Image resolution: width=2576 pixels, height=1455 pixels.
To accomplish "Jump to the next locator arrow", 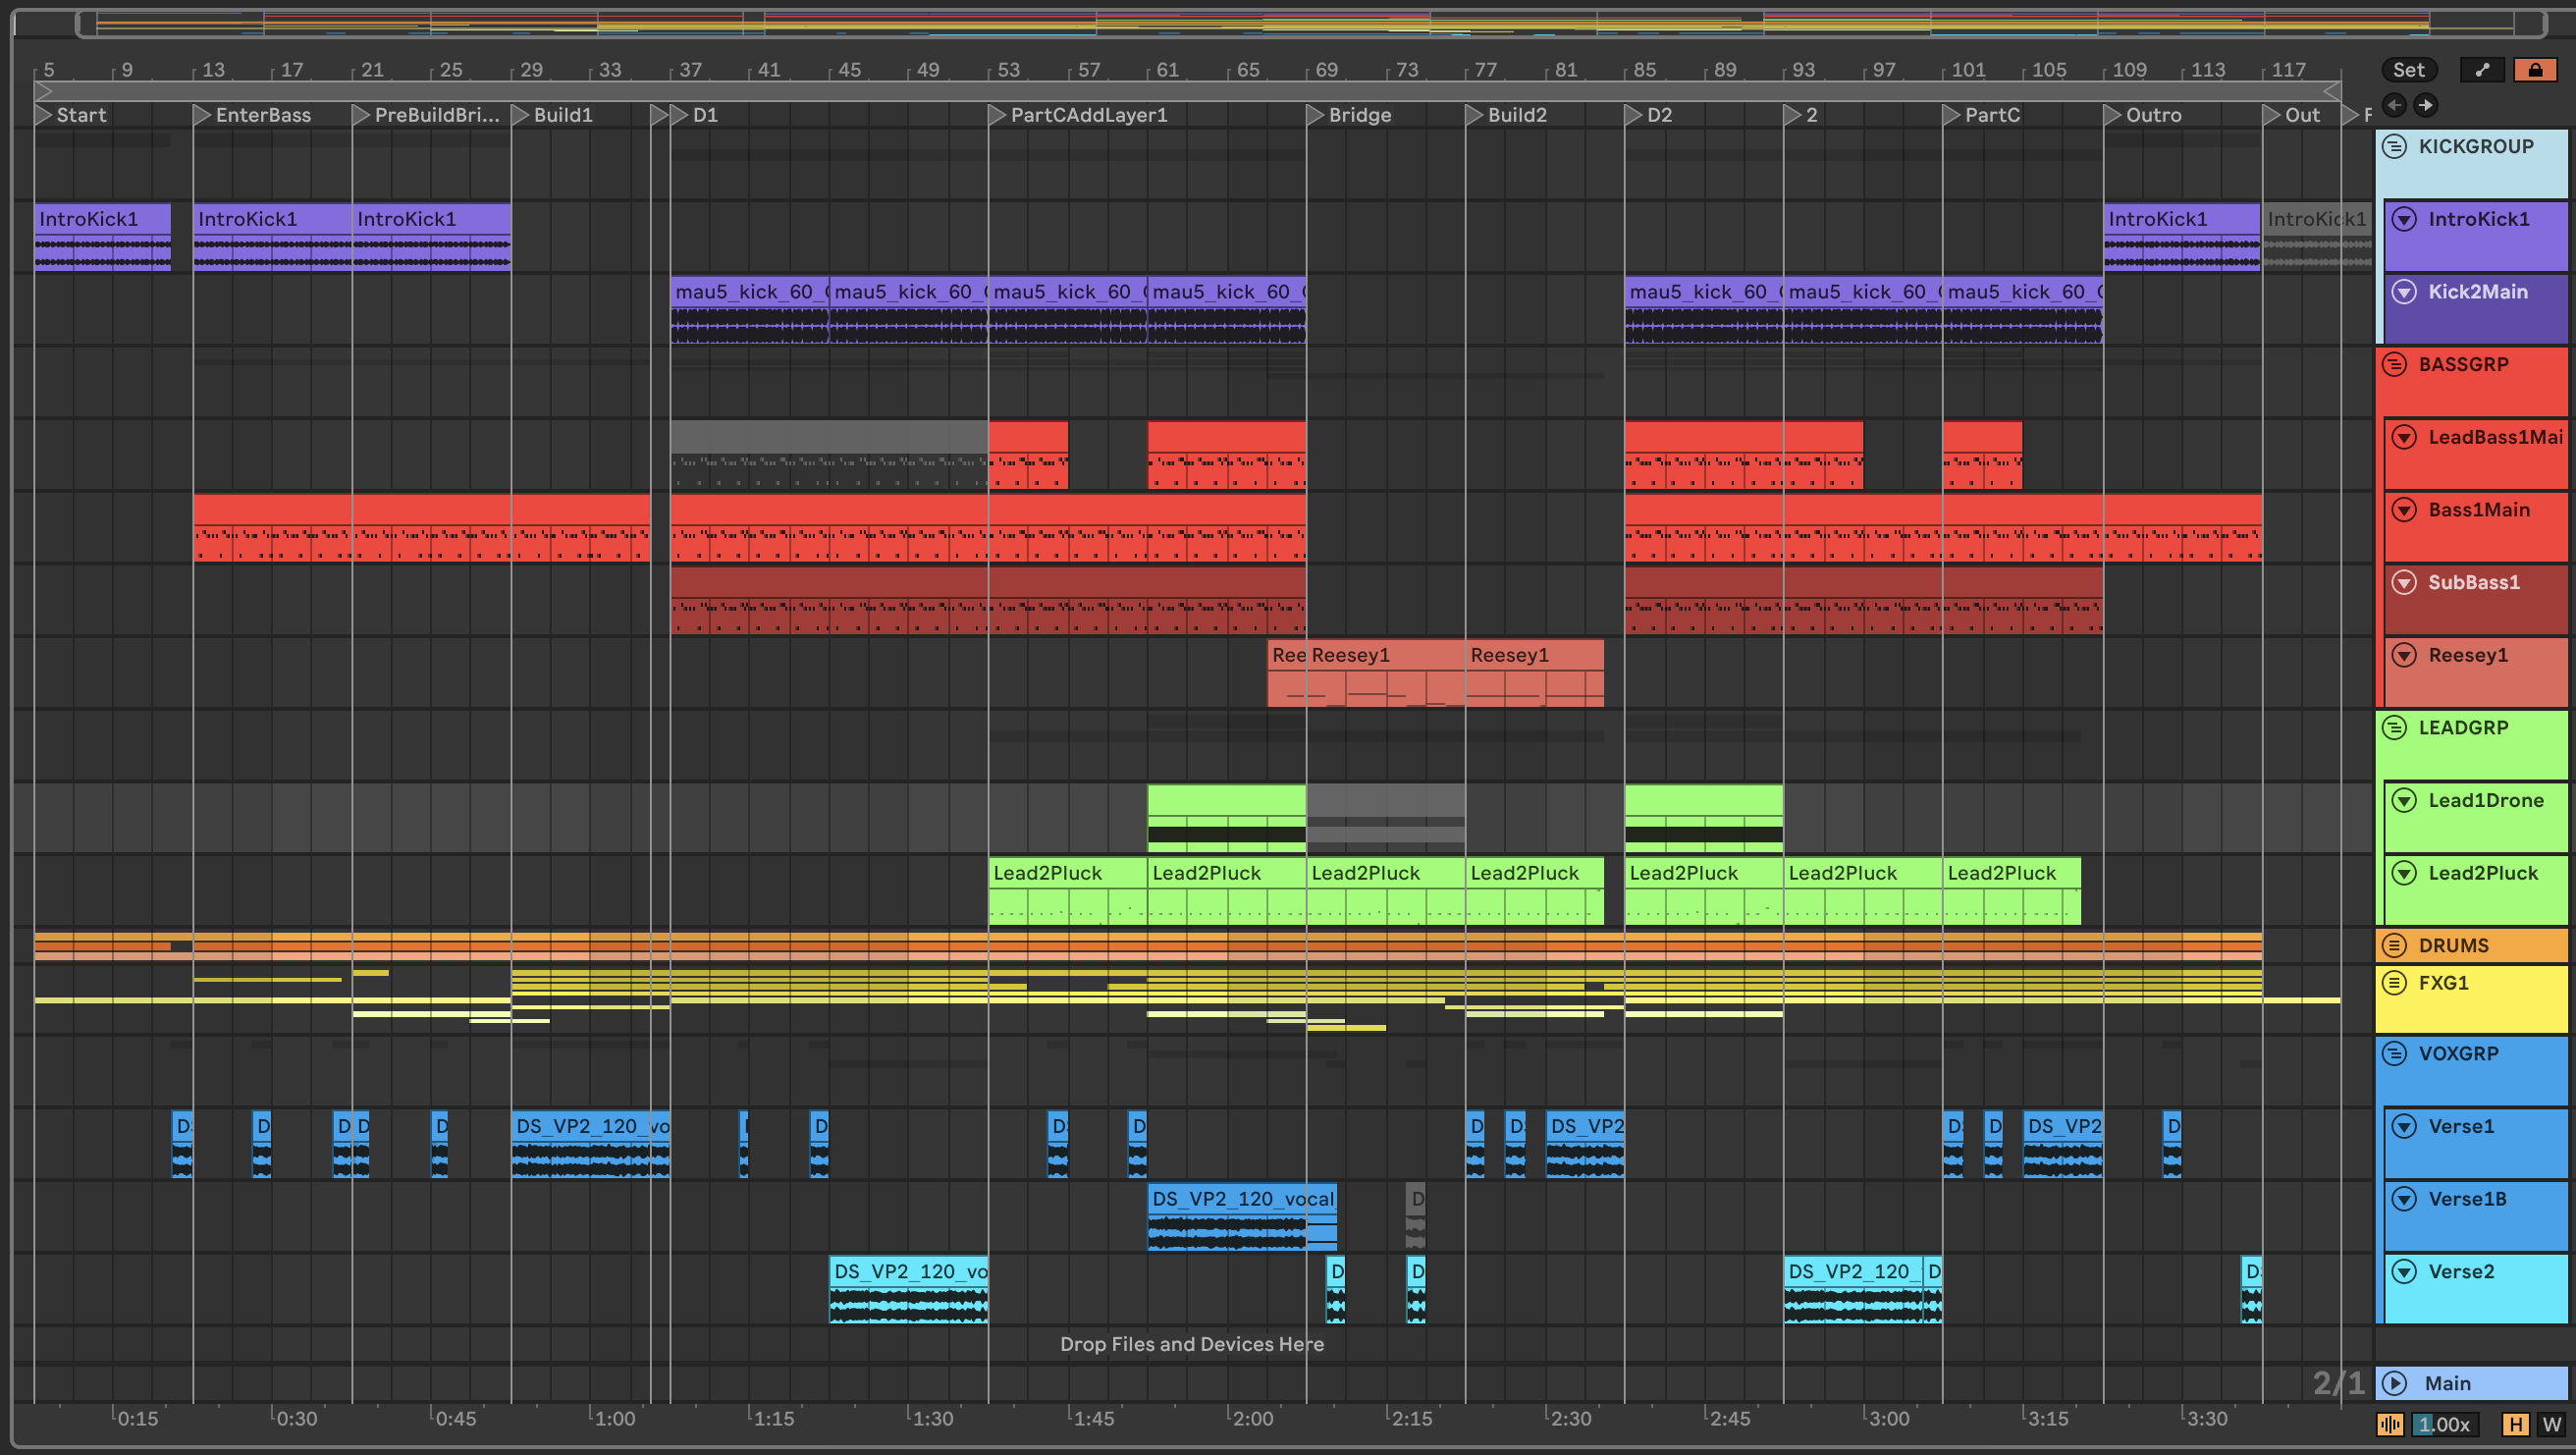I will pos(2426,105).
